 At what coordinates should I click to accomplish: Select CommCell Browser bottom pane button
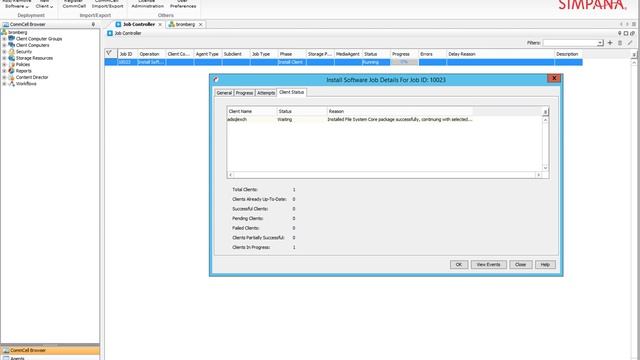(x=50, y=350)
